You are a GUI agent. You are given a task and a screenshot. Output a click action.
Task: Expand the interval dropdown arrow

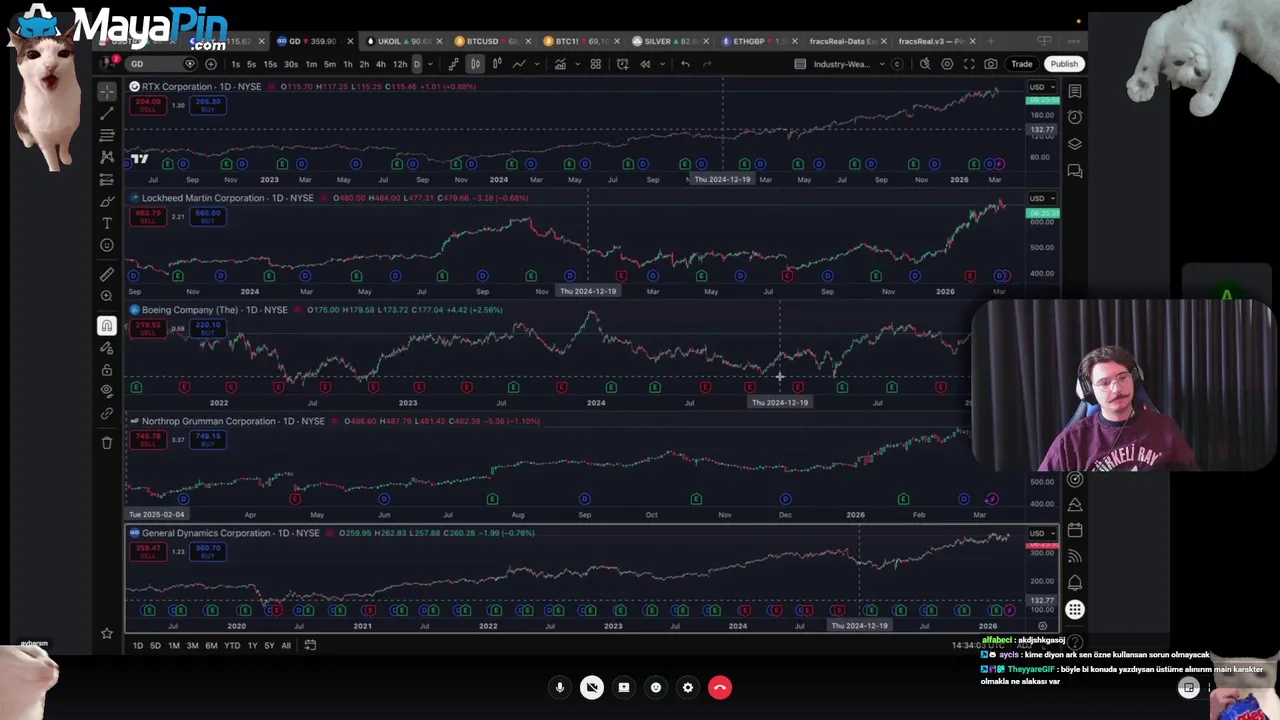(x=430, y=64)
